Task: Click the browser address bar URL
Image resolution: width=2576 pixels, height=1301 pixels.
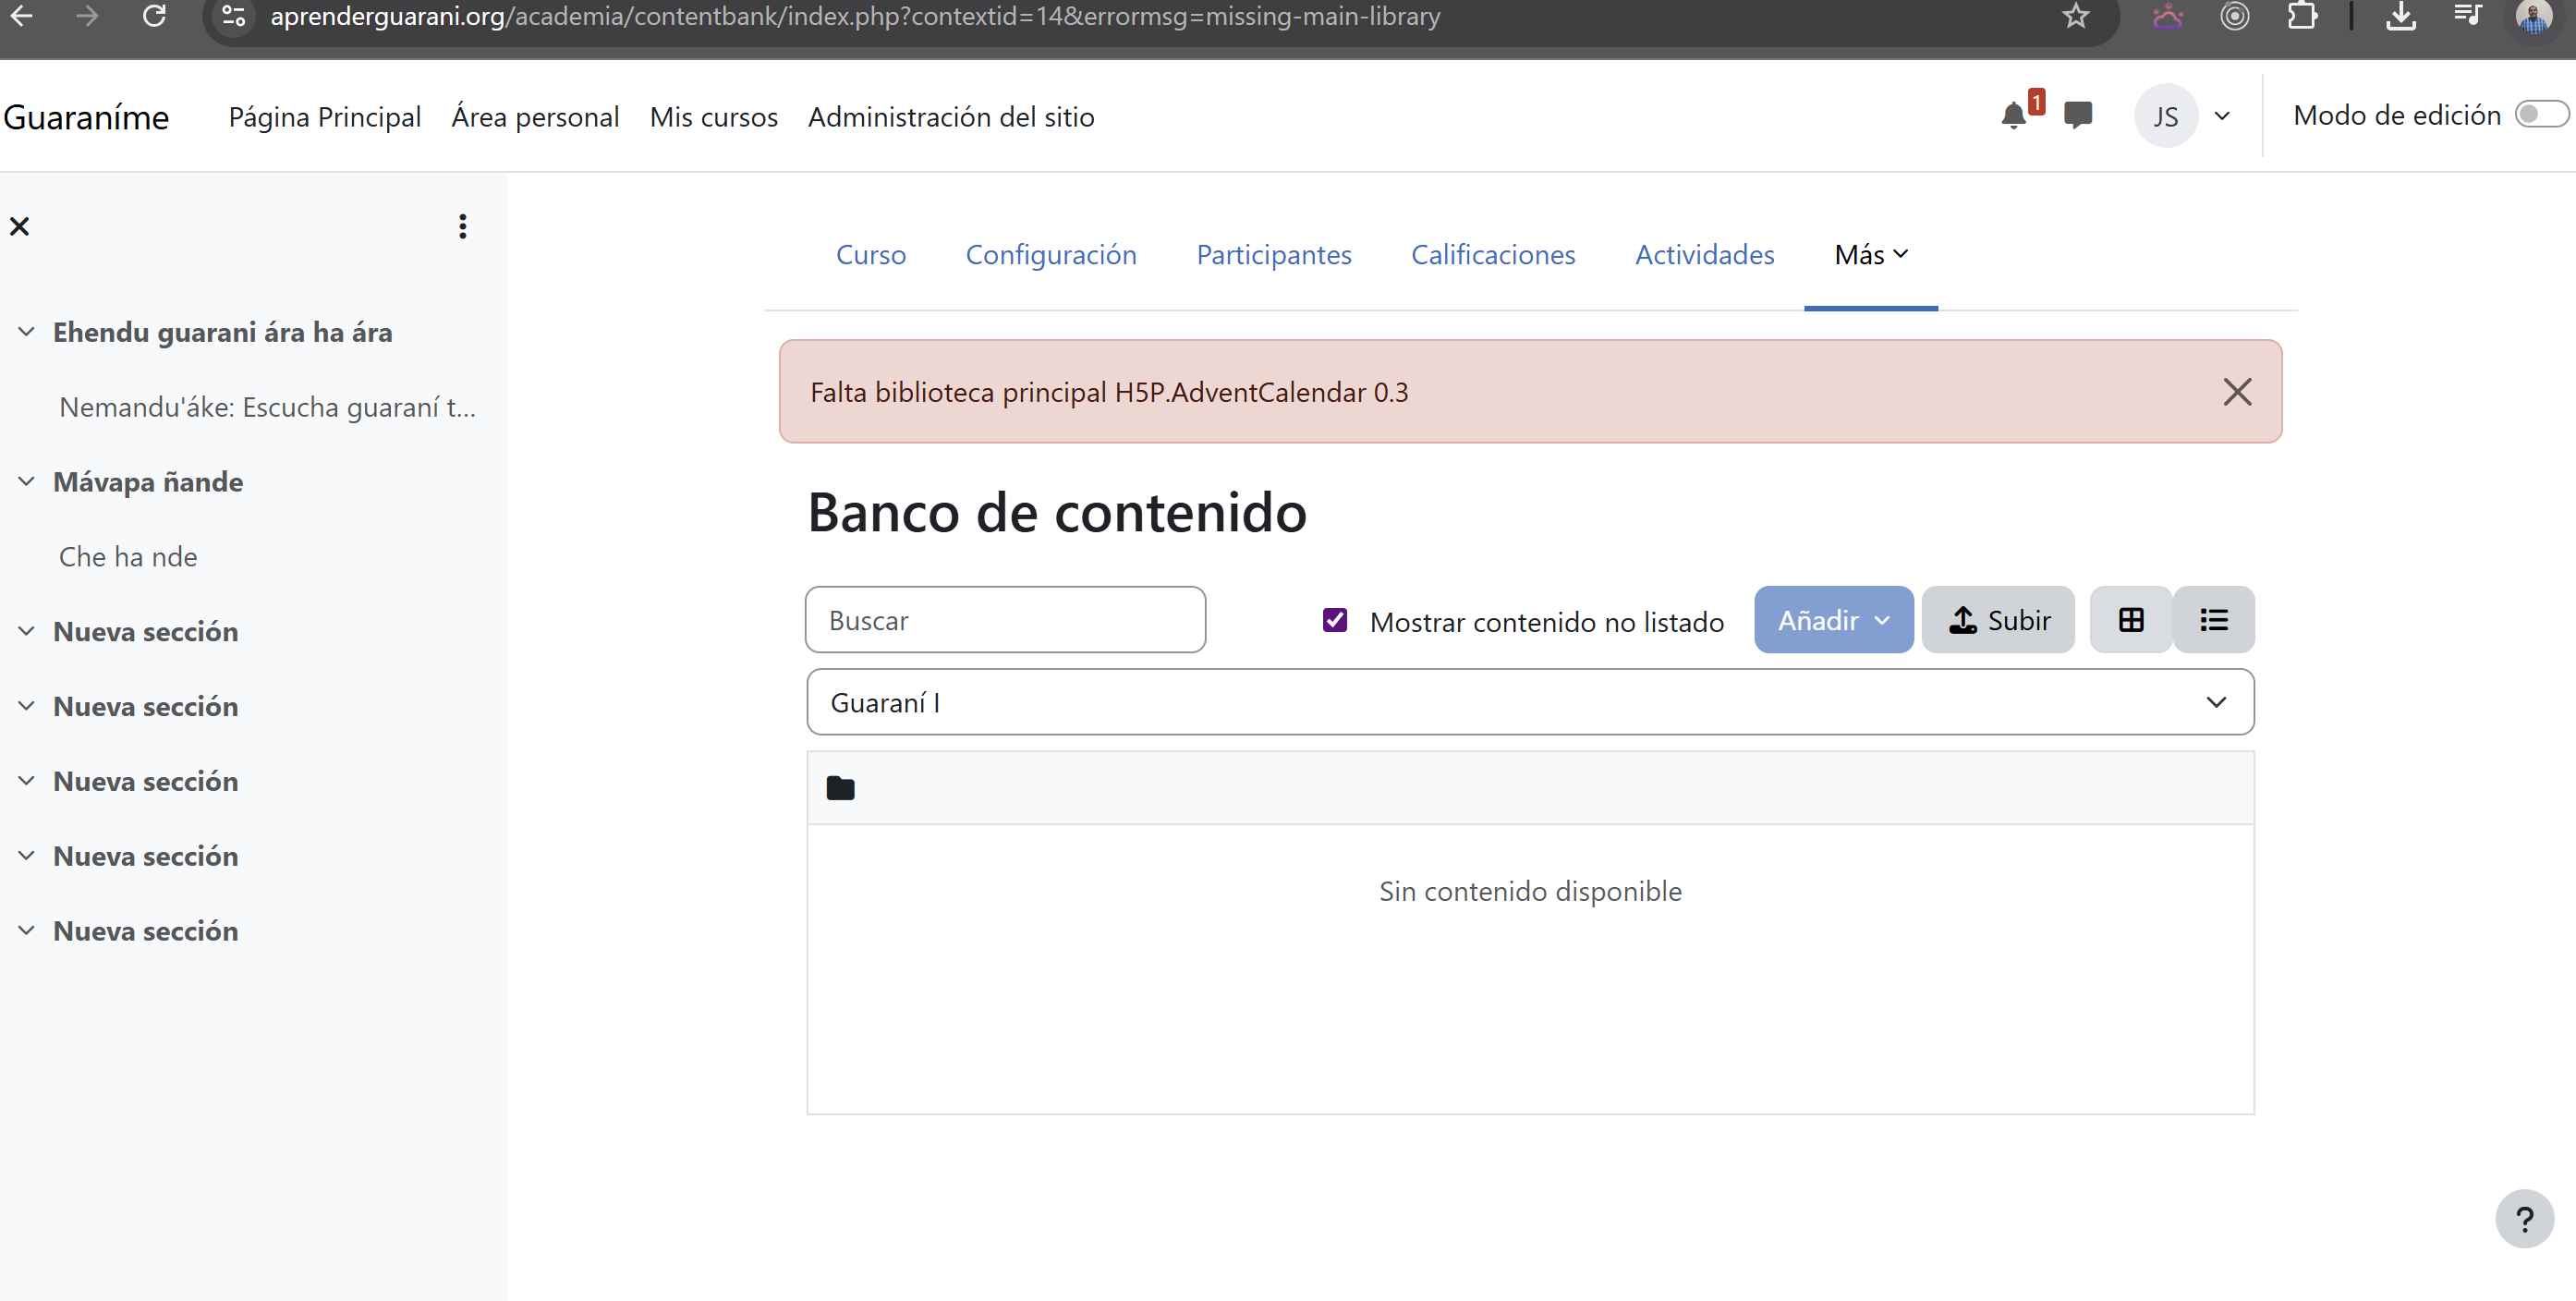Action: point(855,16)
